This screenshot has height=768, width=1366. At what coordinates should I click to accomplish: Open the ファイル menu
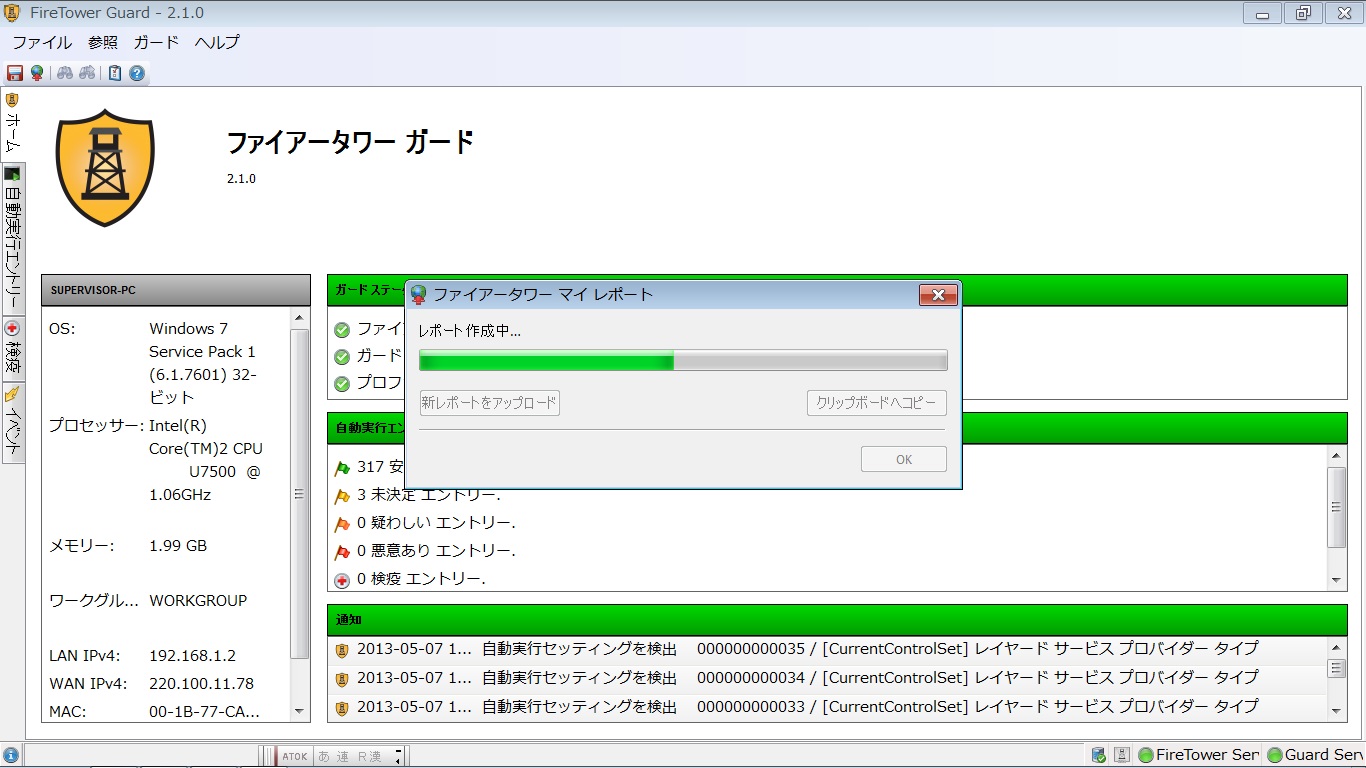42,42
